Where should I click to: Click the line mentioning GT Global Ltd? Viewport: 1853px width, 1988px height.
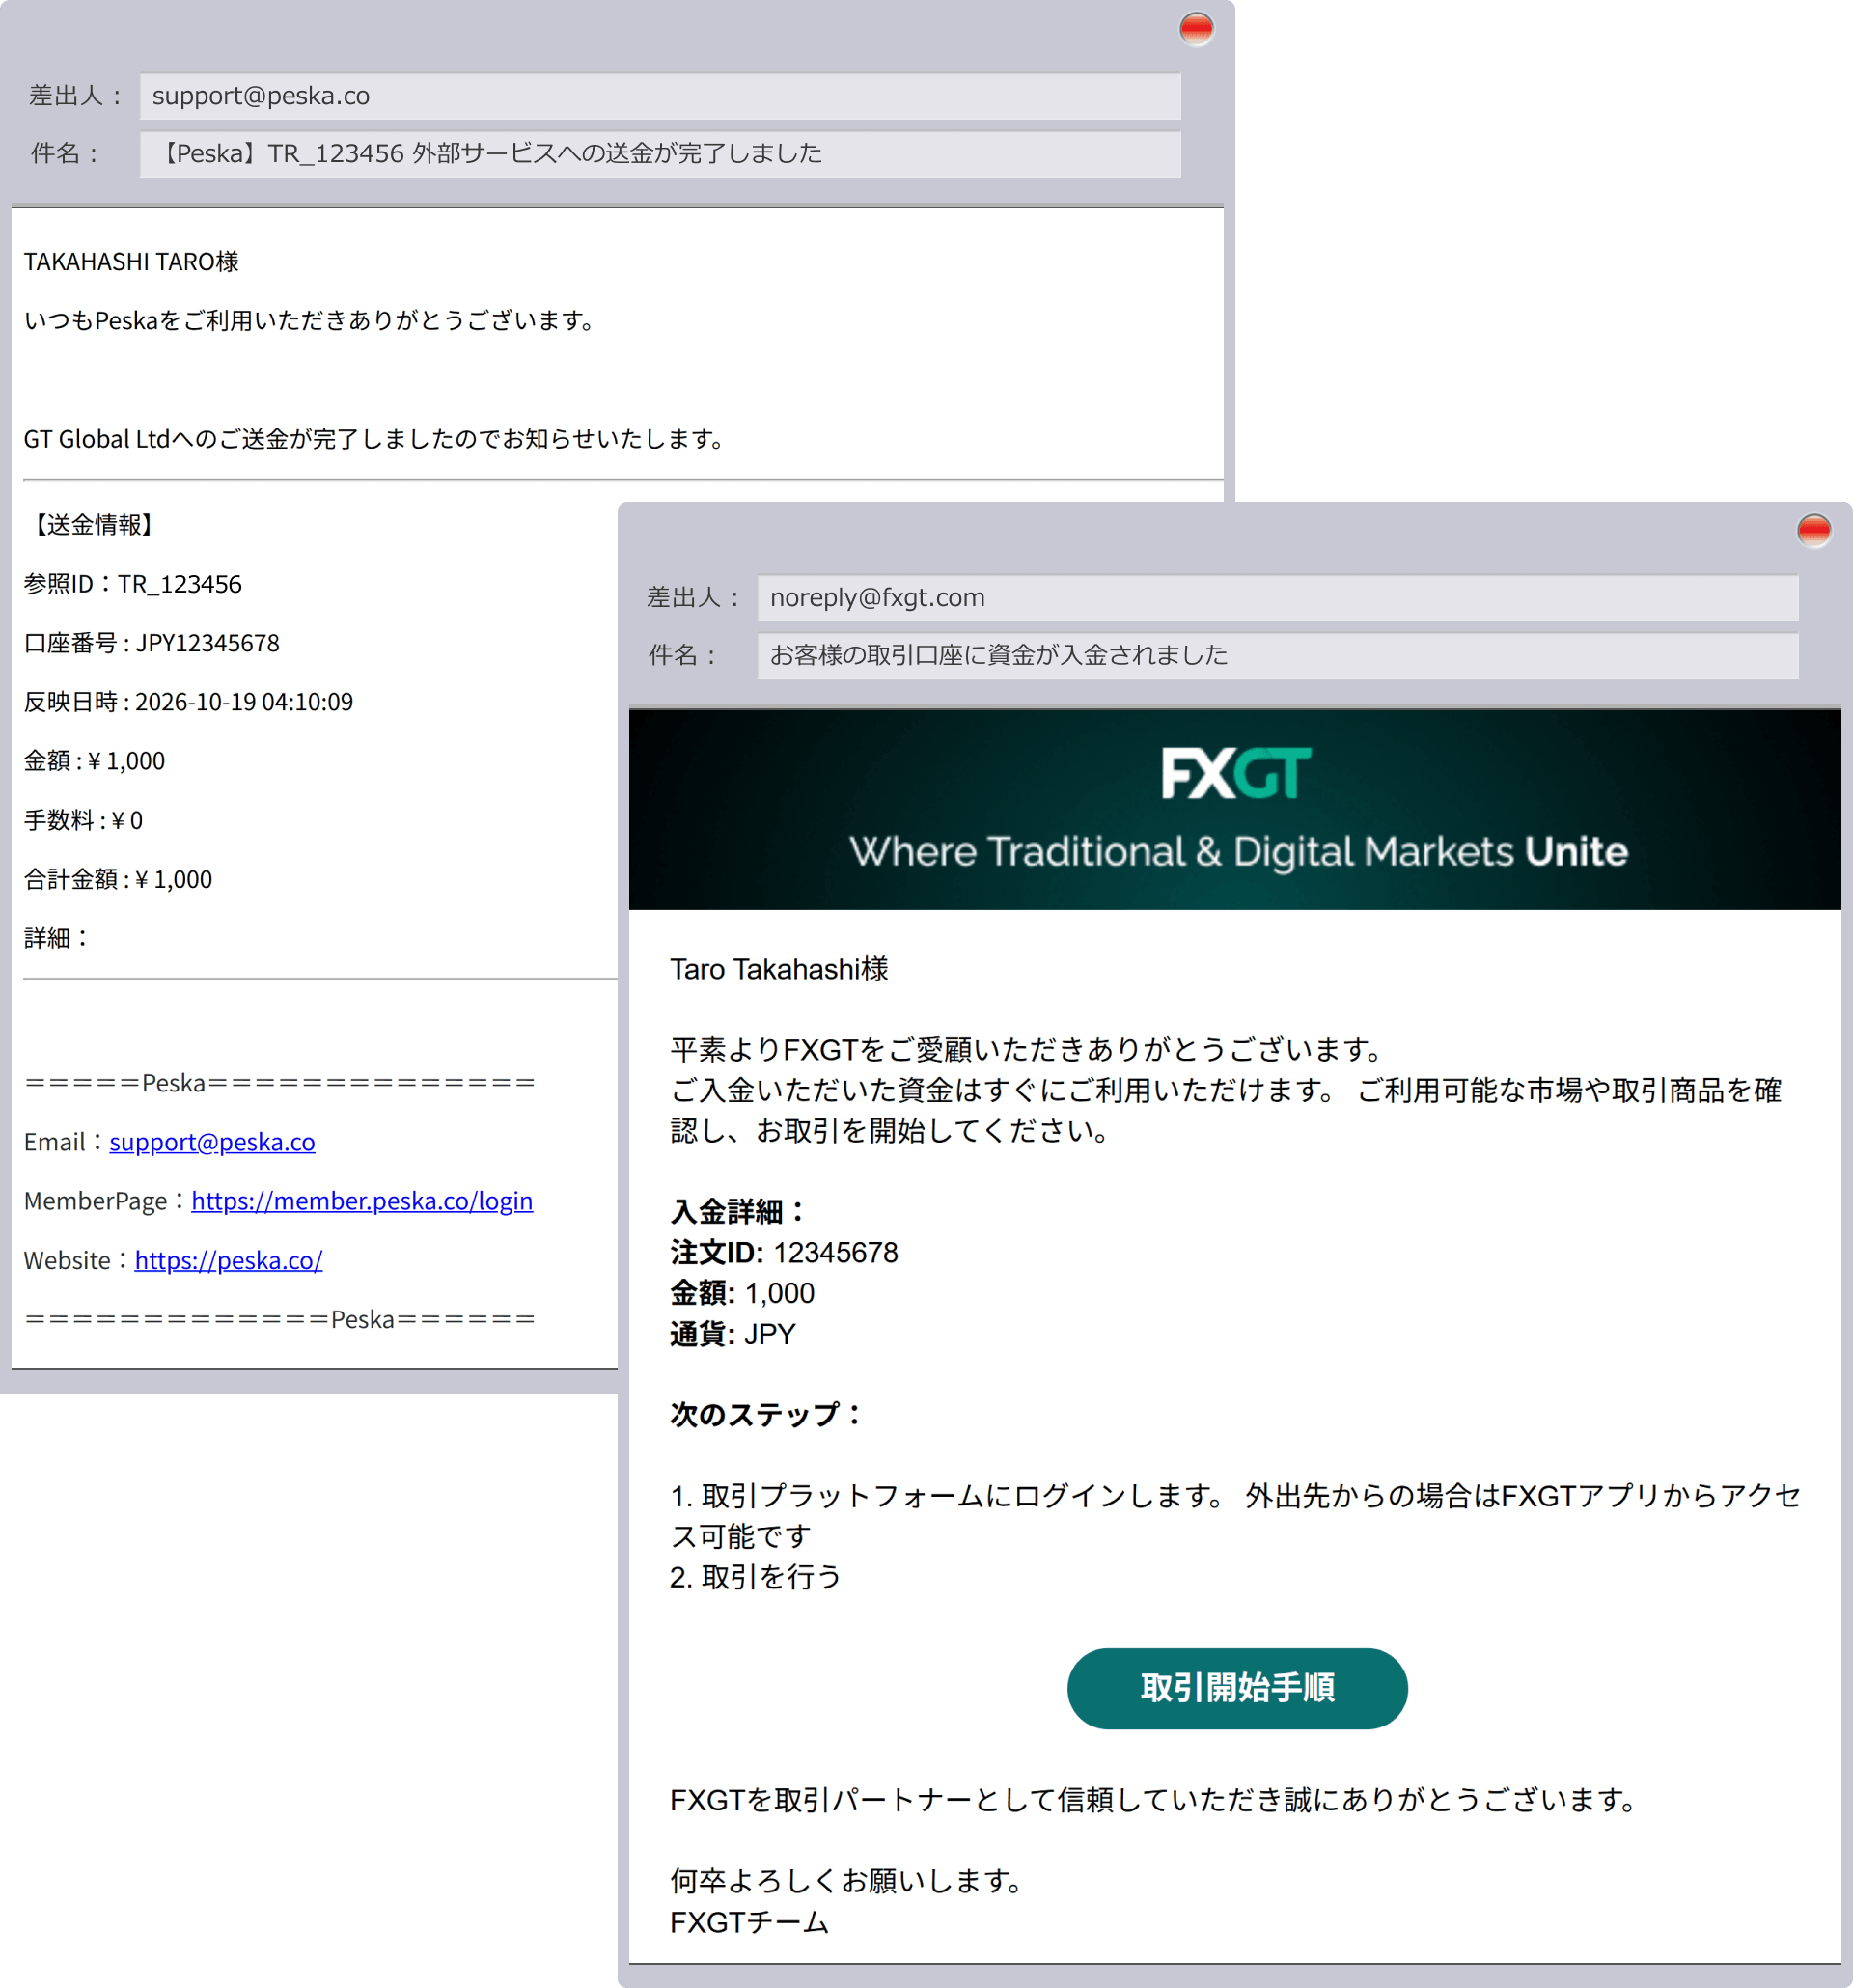[x=375, y=439]
